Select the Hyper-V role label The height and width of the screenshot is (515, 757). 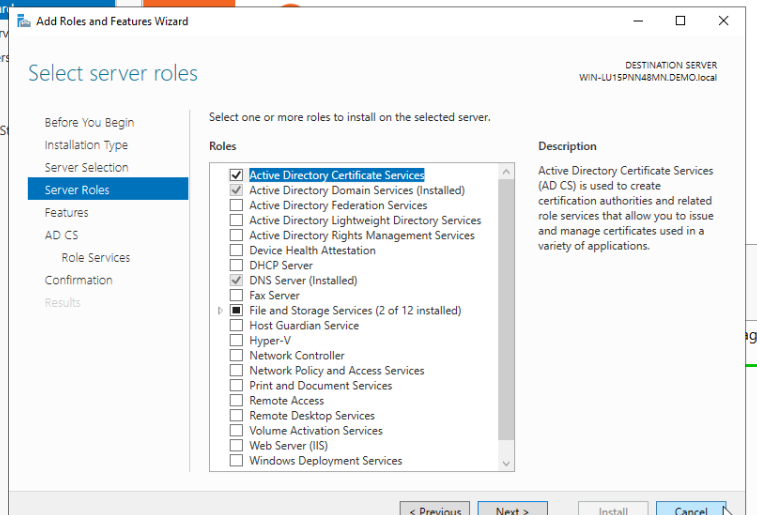point(270,340)
